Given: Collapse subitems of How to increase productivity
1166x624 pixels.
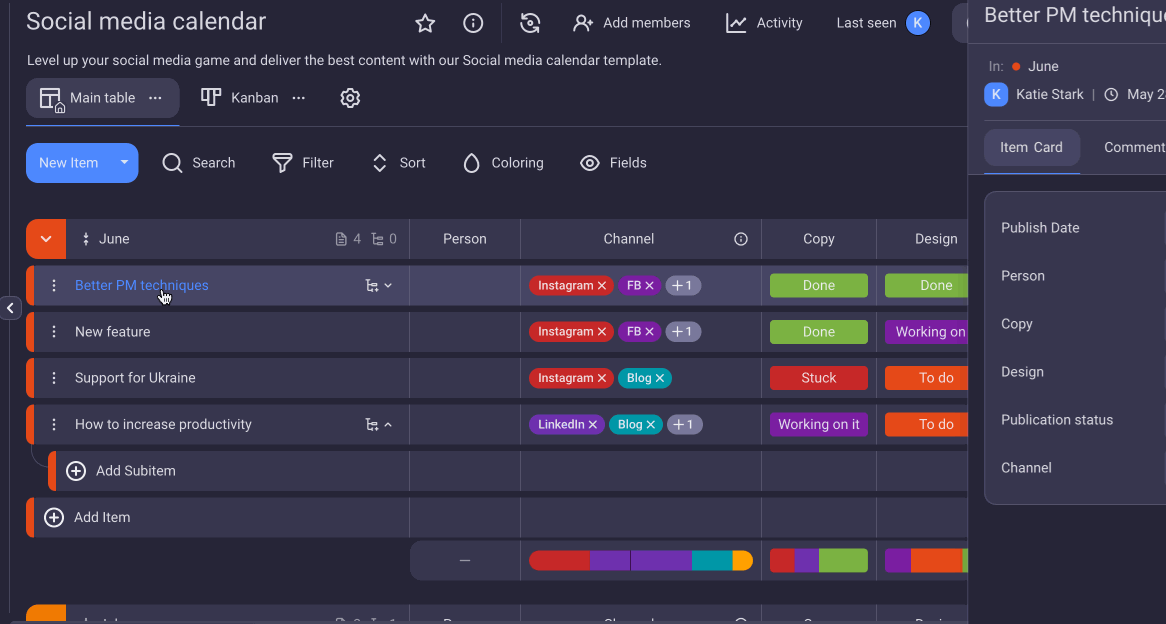Looking at the screenshot, I should click(379, 425).
